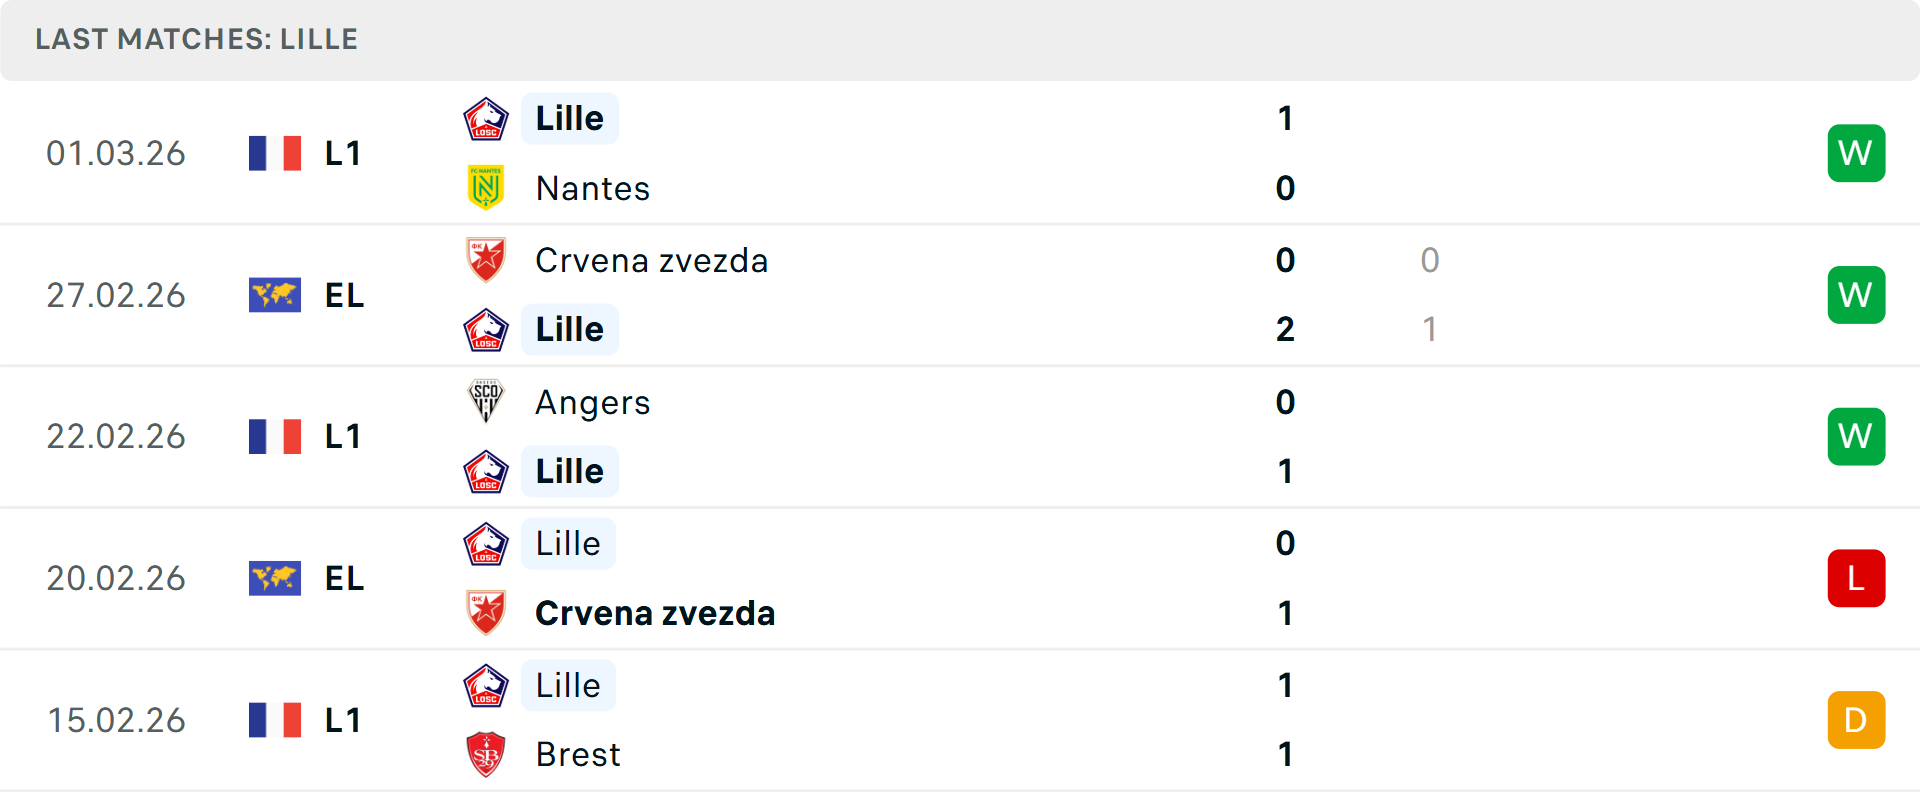Click the French flag for 22.02.26 match
1920x792 pixels.
275,436
